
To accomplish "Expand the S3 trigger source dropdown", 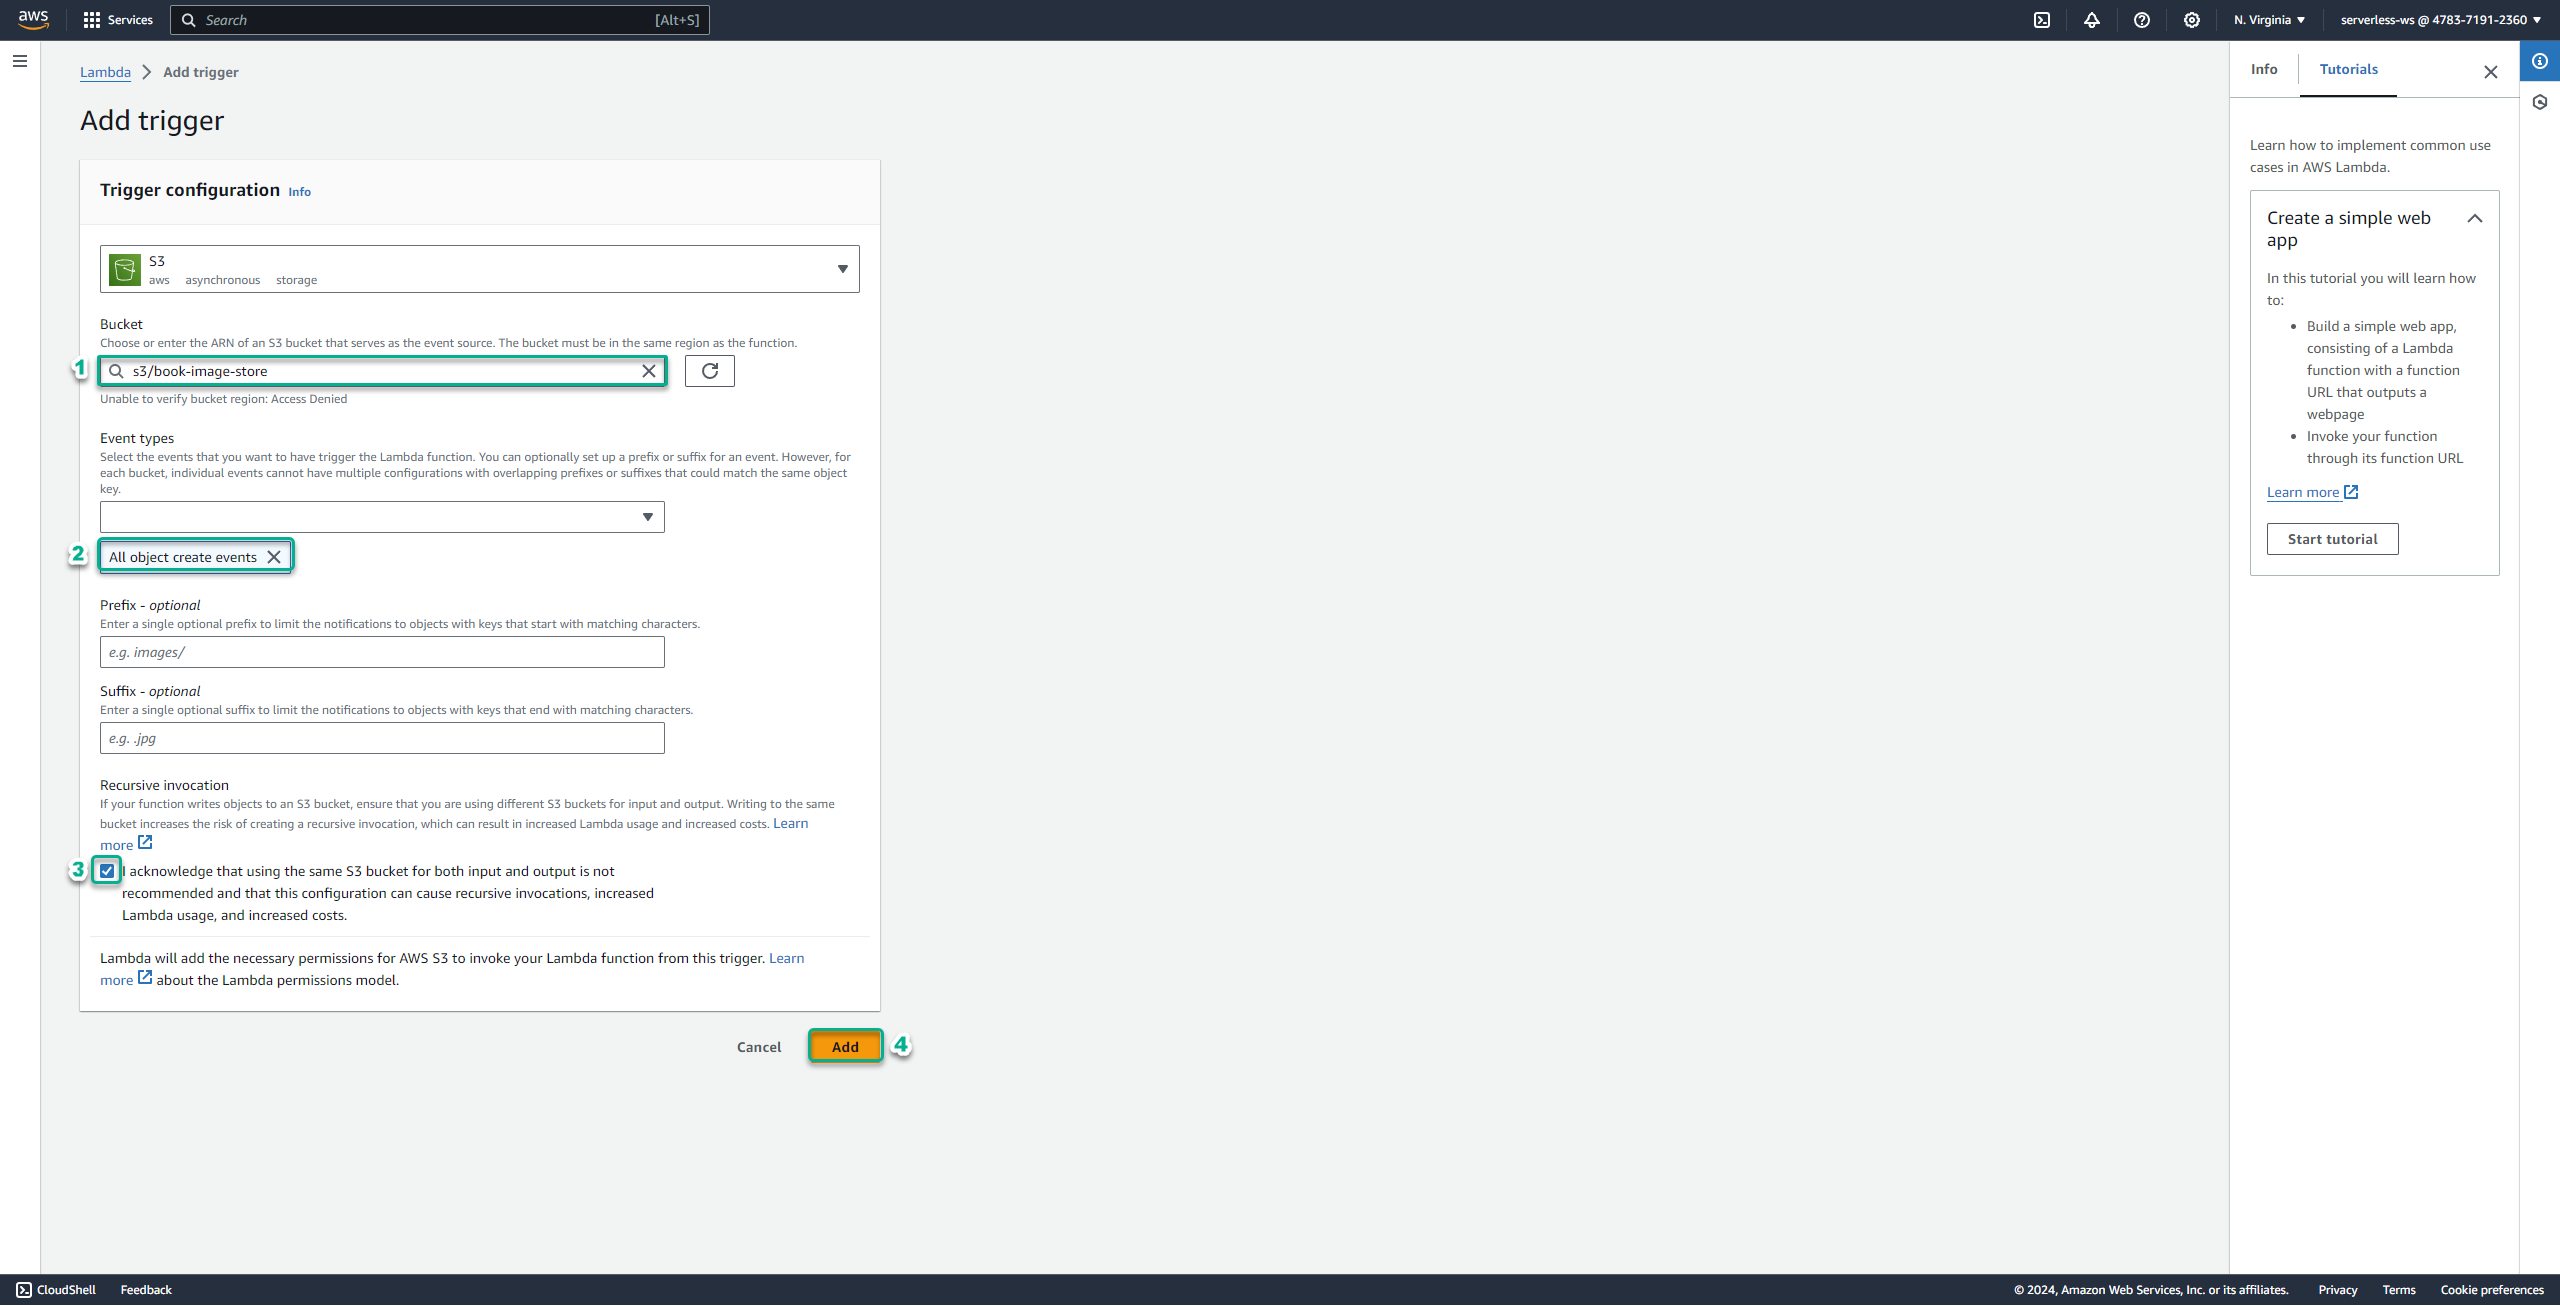I will pyautogui.click(x=843, y=268).
